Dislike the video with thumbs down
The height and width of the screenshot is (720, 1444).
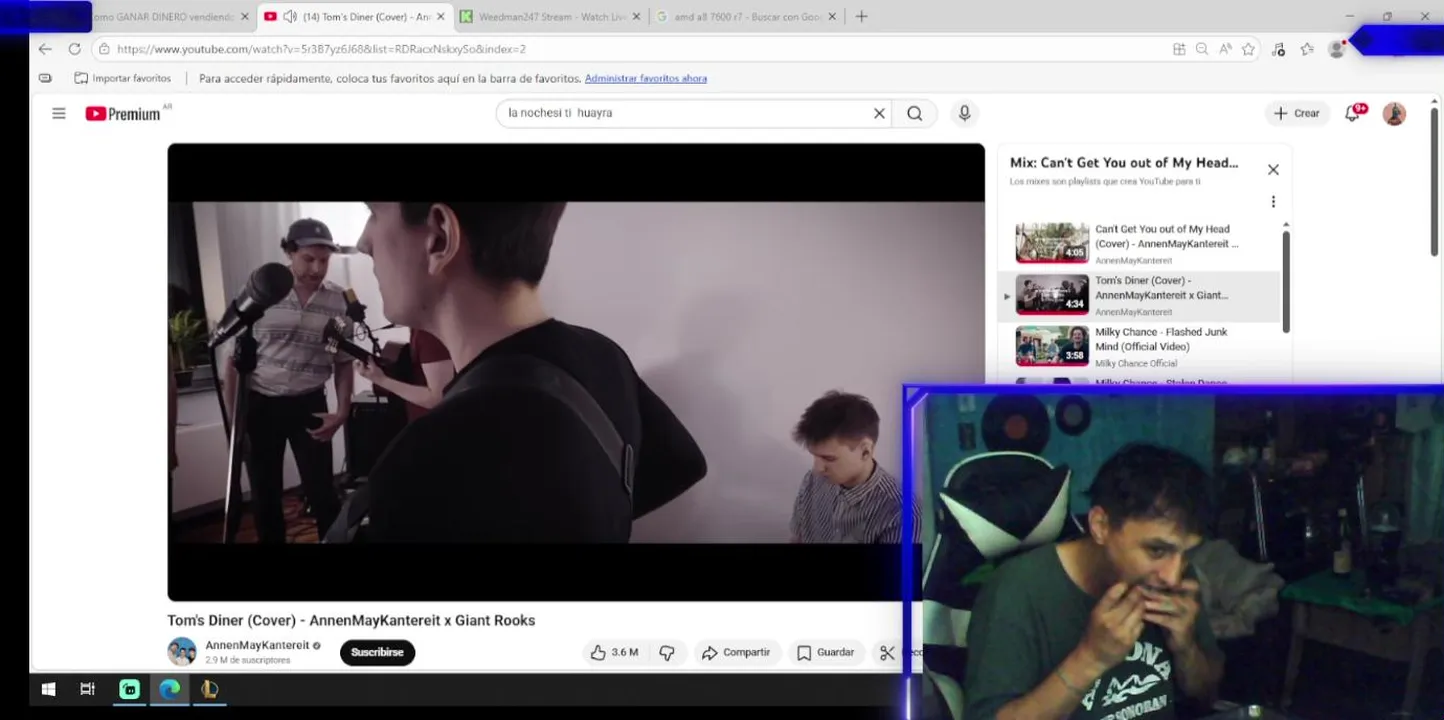click(x=667, y=653)
